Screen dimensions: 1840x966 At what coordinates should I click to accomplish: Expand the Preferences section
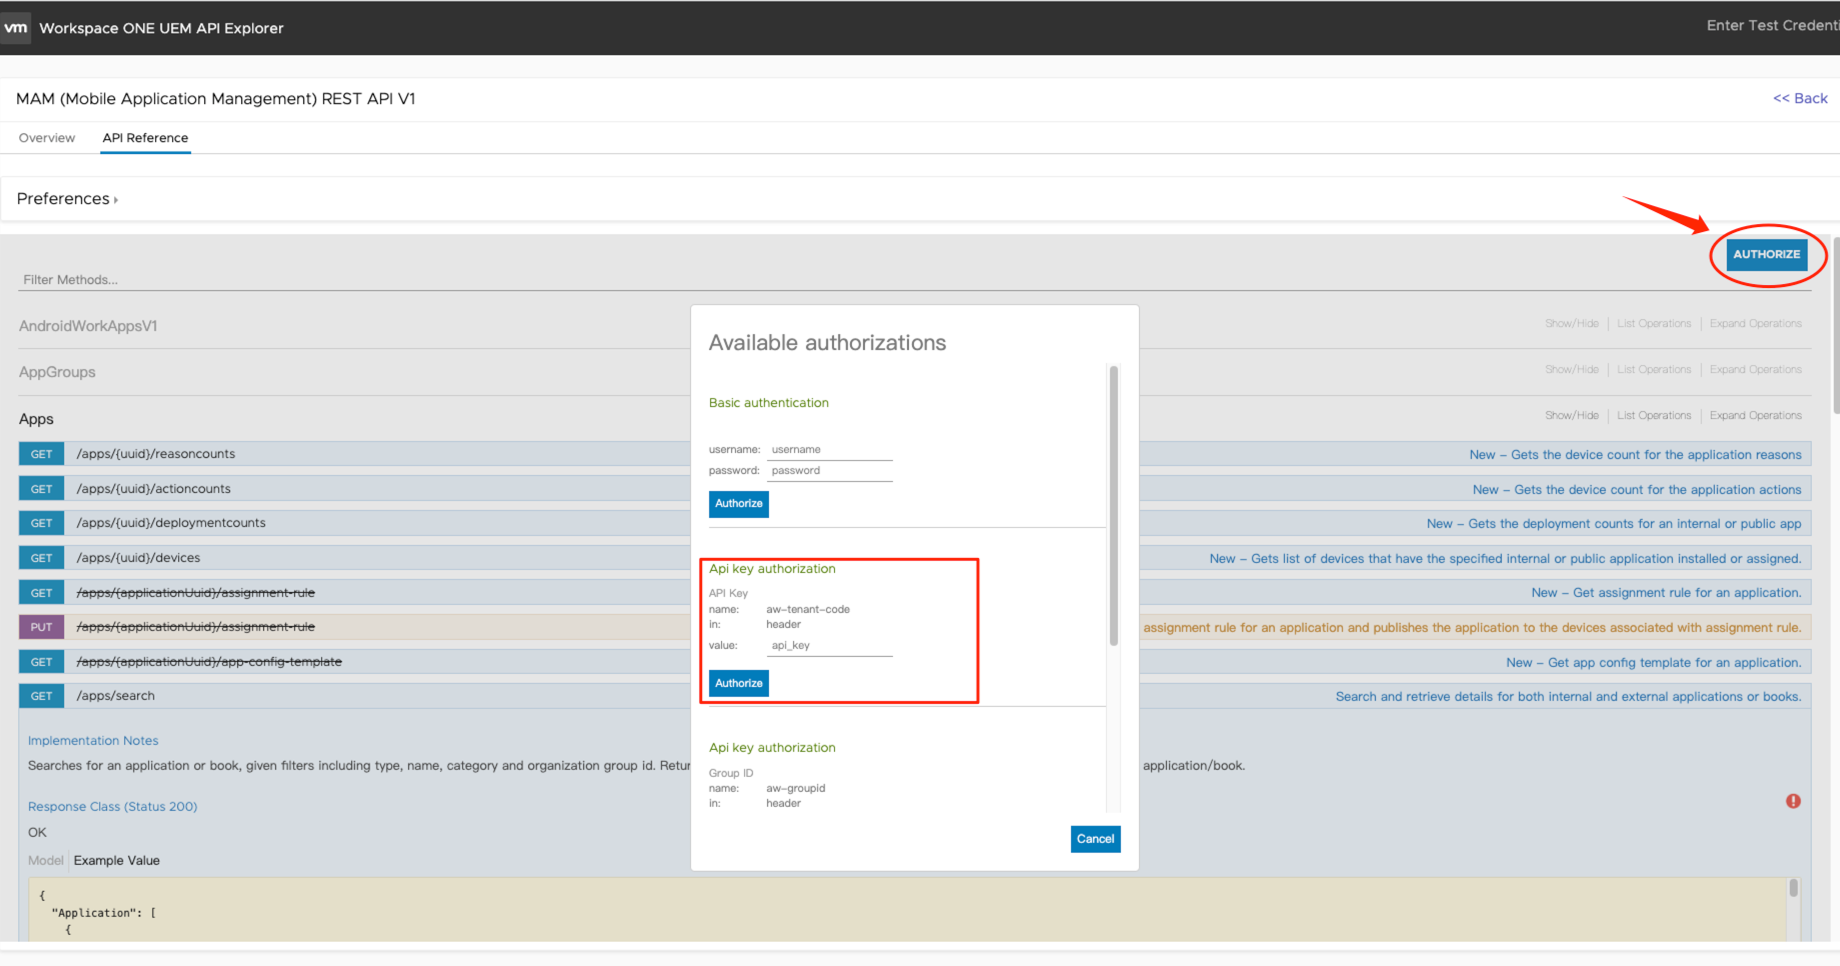67,199
